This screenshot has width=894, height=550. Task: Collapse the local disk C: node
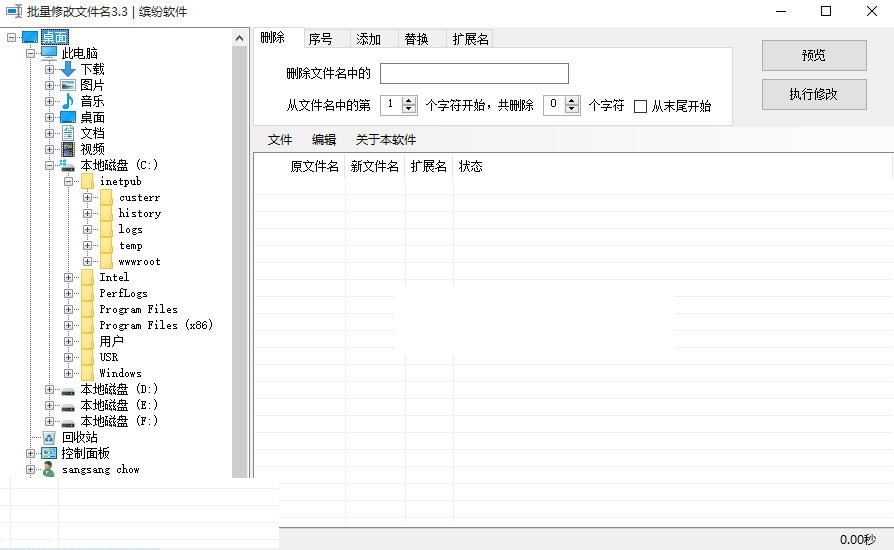[x=50, y=165]
